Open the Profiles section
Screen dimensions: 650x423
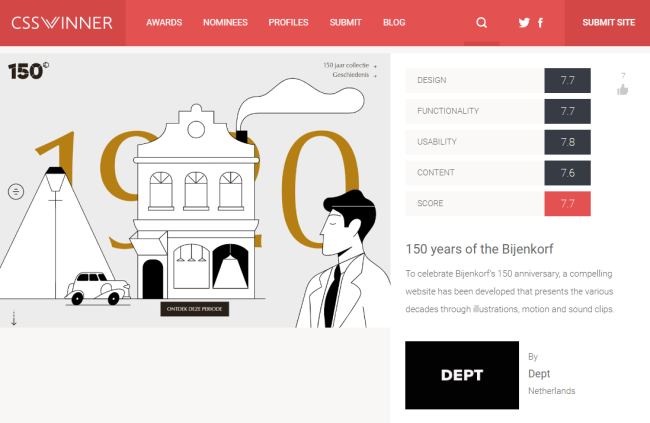click(288, 22)
